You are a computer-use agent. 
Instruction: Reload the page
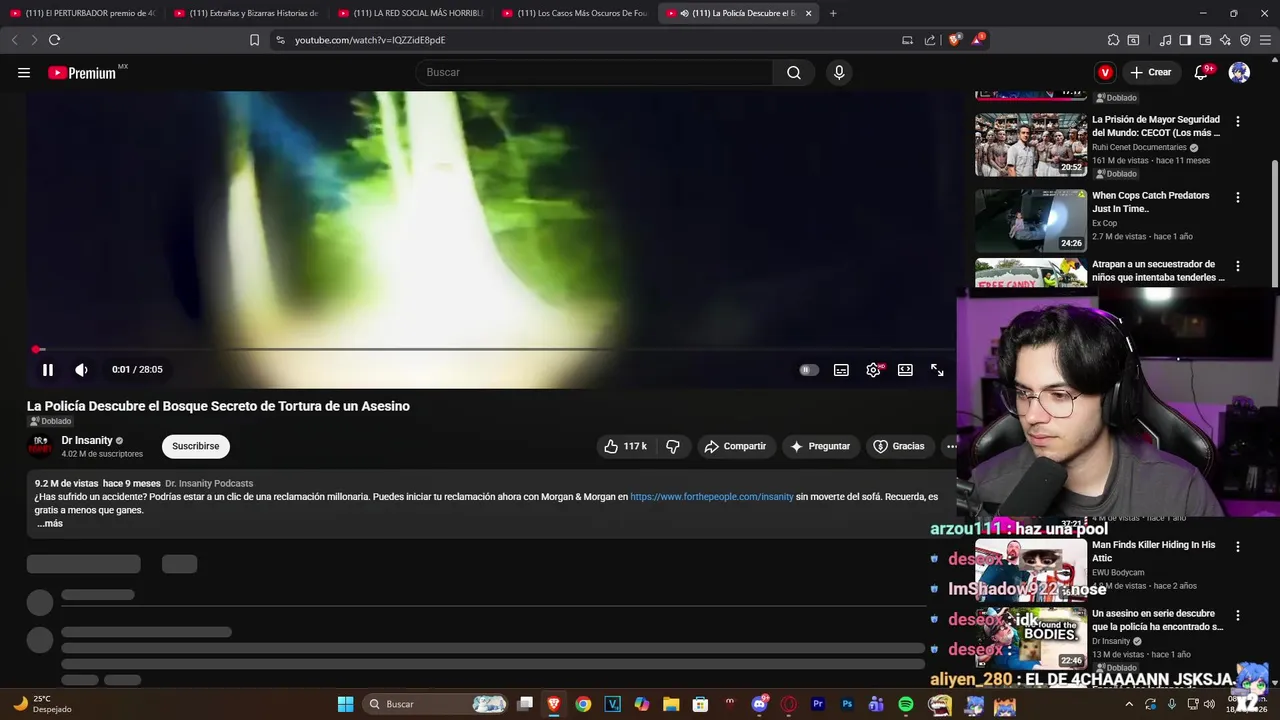tap(54, 40)
